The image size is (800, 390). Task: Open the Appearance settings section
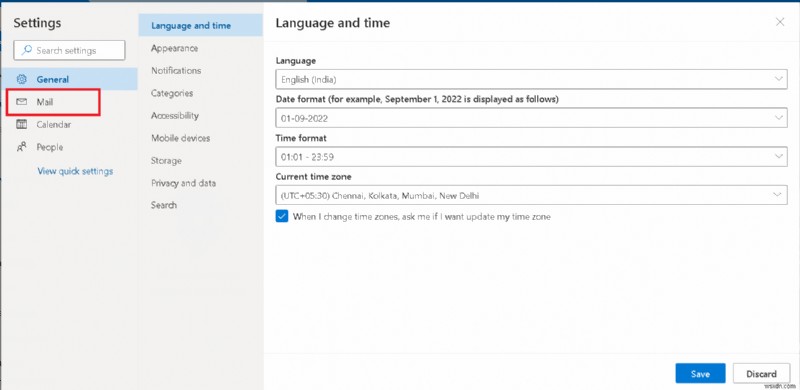click(x=174, y=48)
